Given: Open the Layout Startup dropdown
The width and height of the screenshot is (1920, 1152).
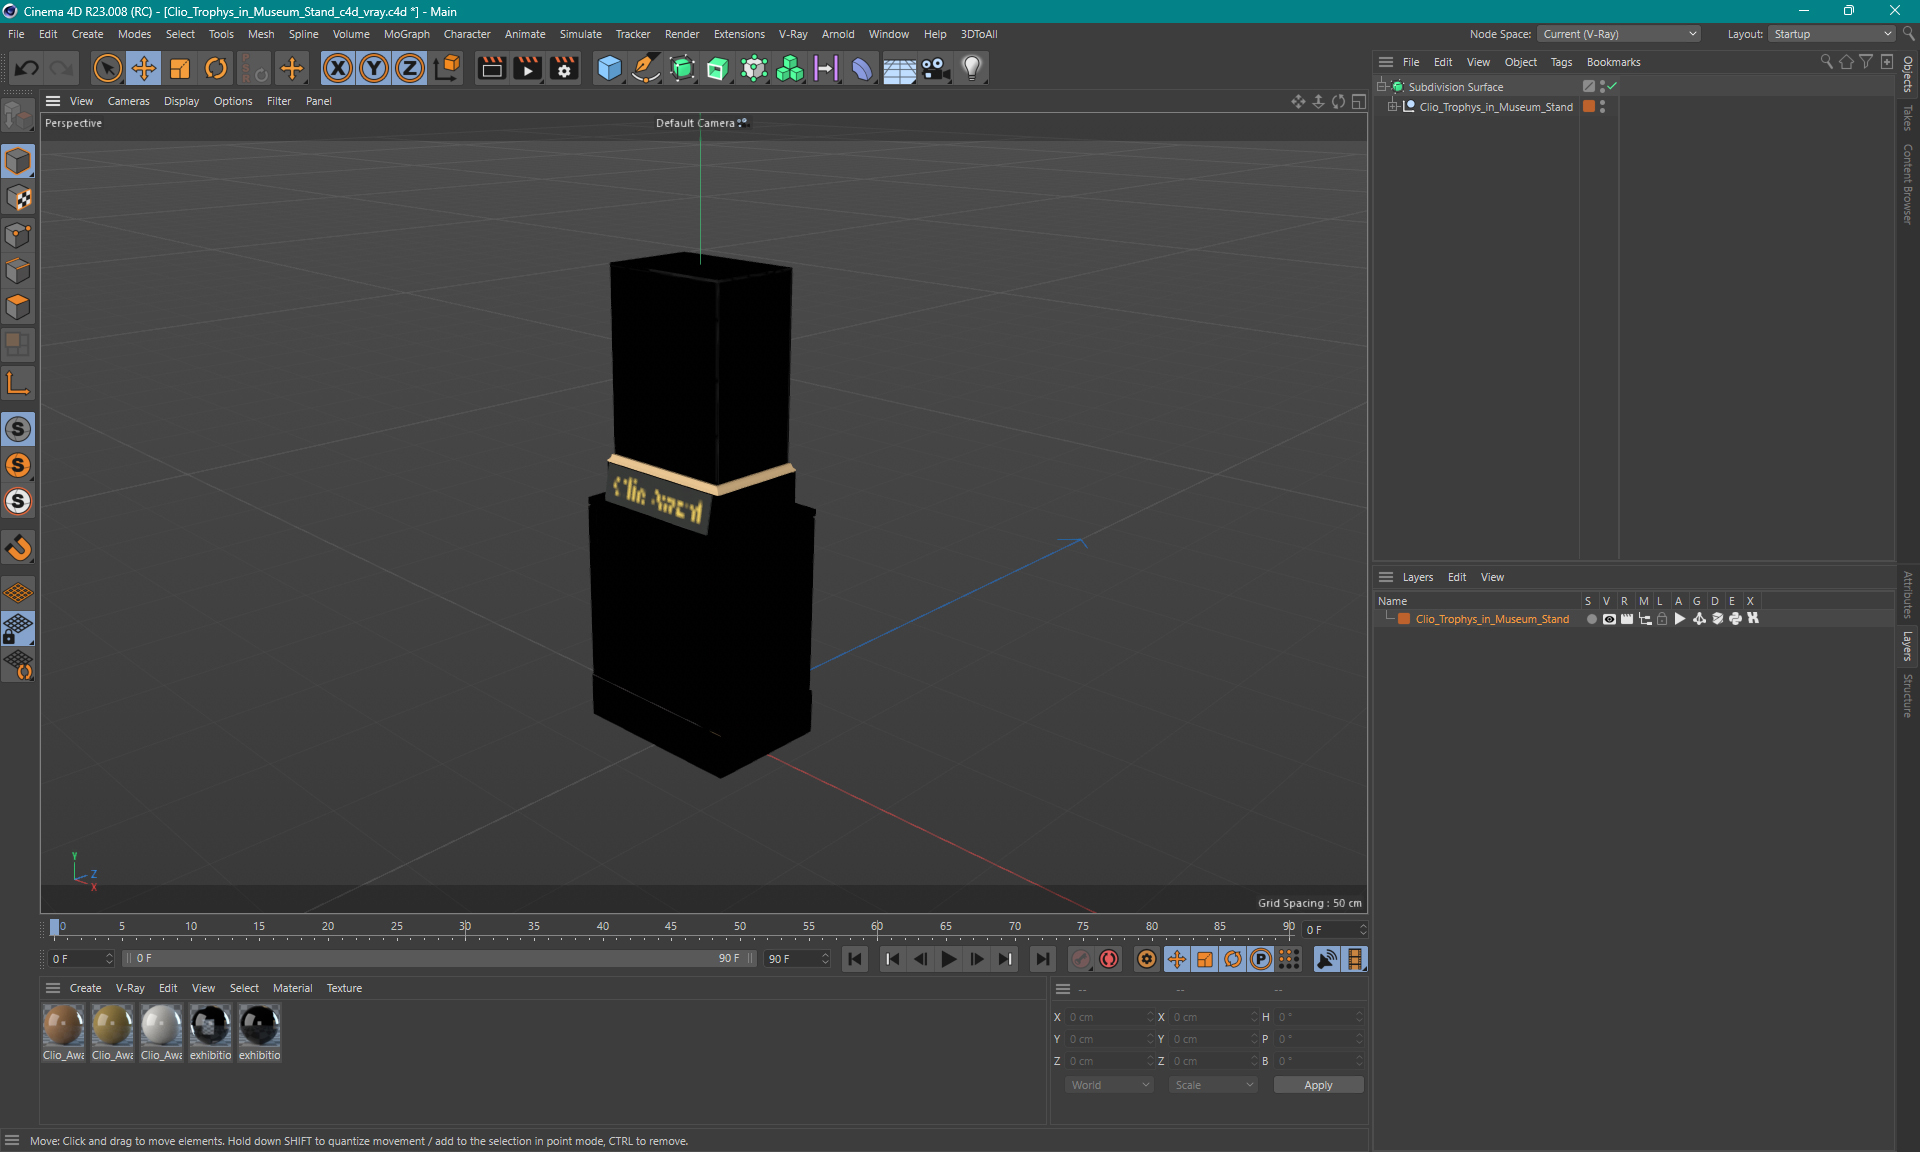Looking at the screenshot, I should [1832, 34].
